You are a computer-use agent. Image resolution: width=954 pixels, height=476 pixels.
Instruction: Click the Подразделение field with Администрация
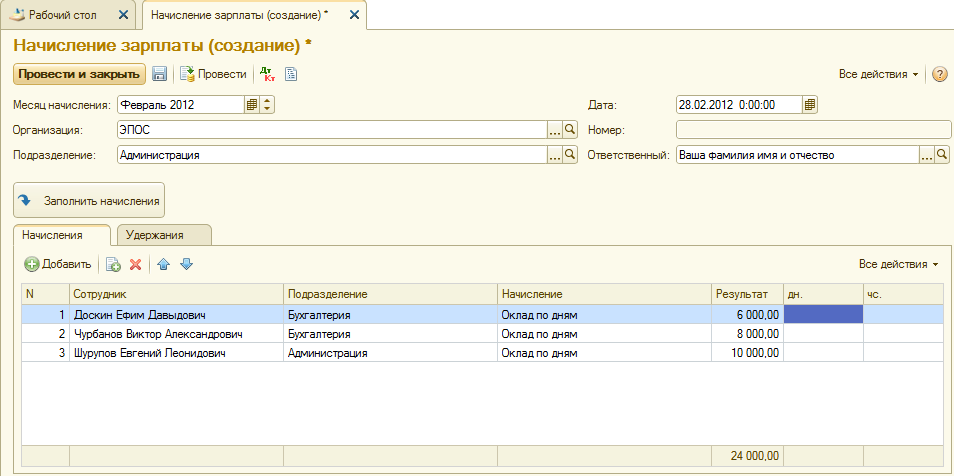click(x=332, y=155)
